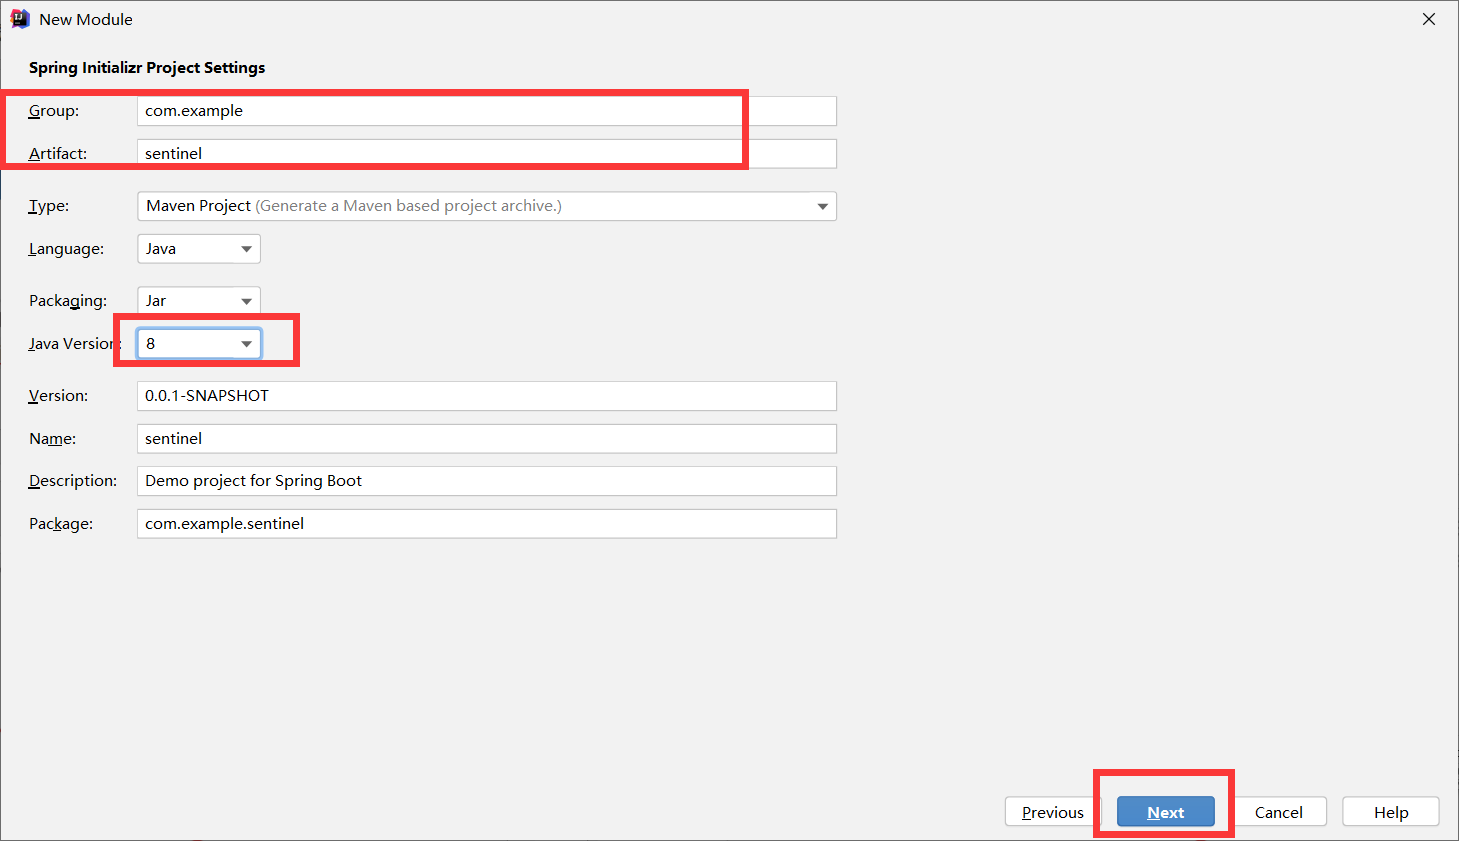The height and width of the screenshot is (841, 1459).
Task: Focus the Artifact input field
Action: coord(486,154)
